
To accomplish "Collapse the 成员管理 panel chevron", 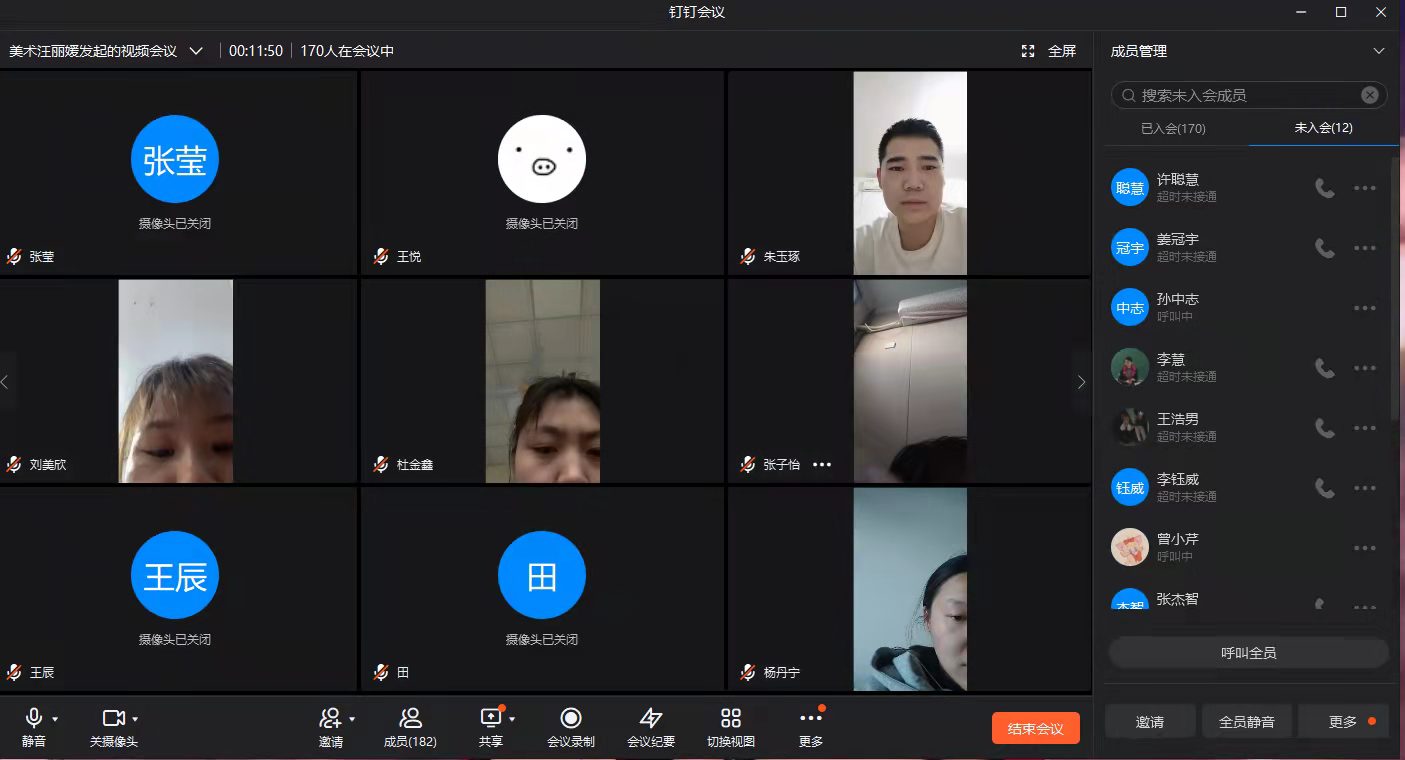I will tap(1379, 51).
